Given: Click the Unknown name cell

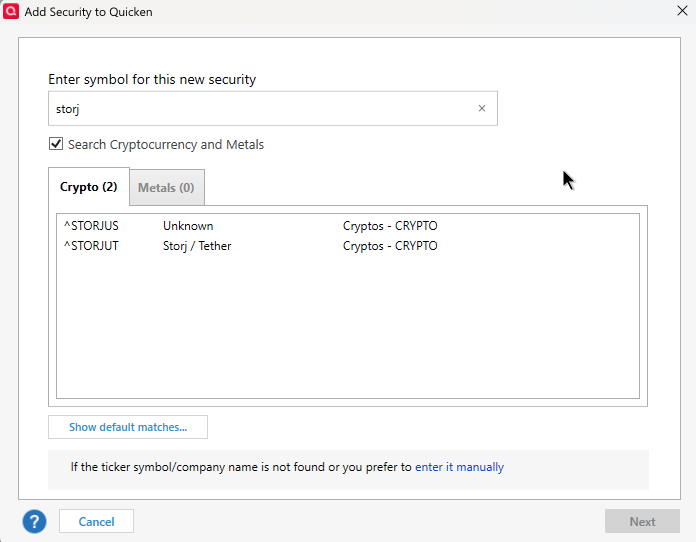Looking at the screenshot, I should [x=188, y=226].
